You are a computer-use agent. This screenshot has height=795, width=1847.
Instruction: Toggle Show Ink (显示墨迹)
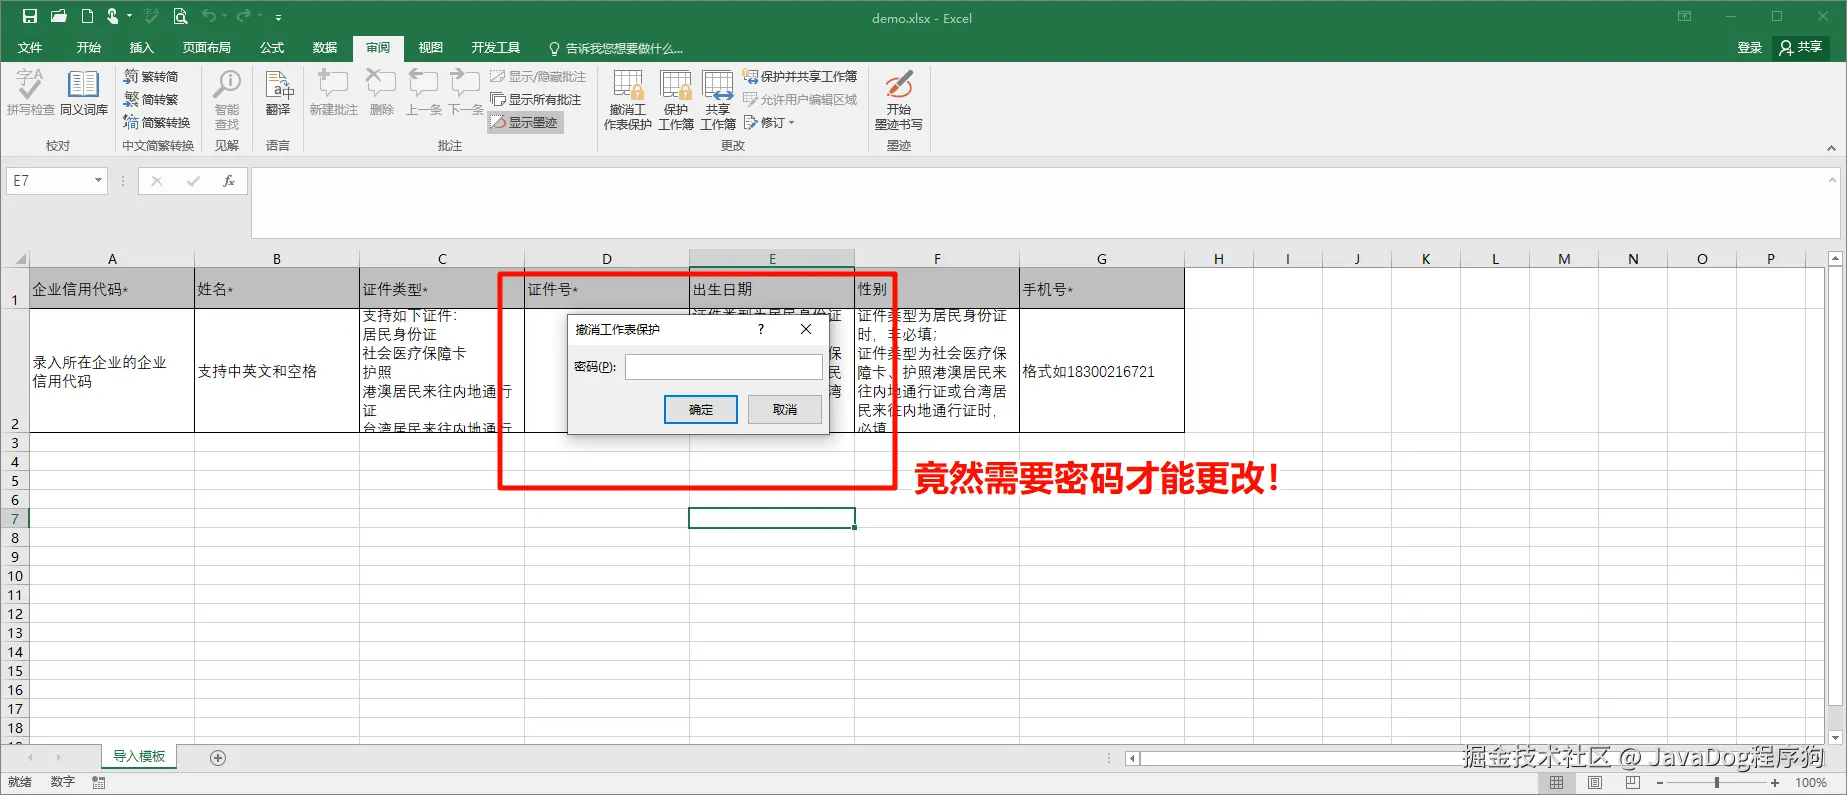click(525, 123)
